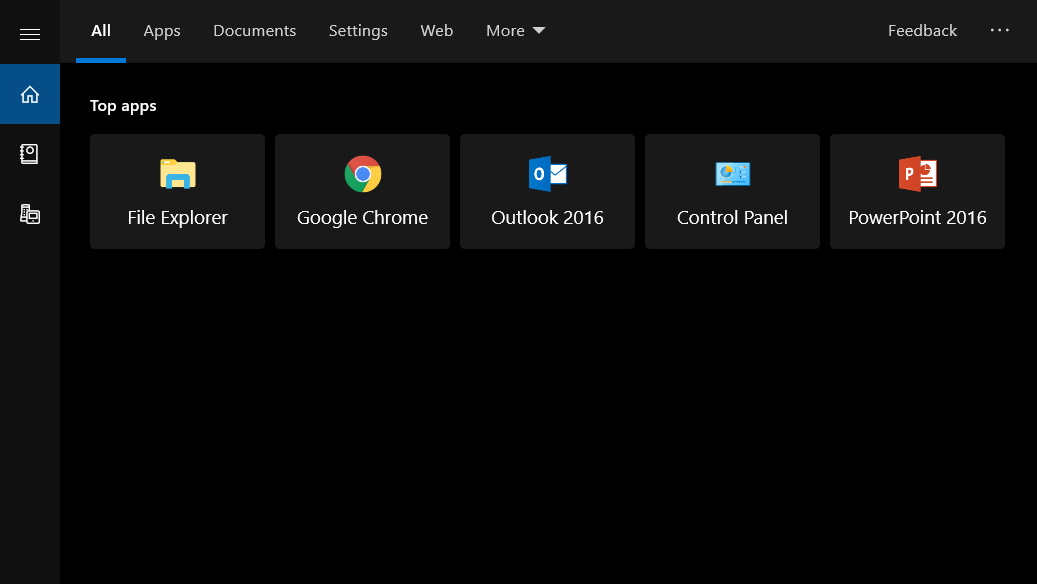
Task: Open the Control Panel tile
Action: [x=732, y=192]
